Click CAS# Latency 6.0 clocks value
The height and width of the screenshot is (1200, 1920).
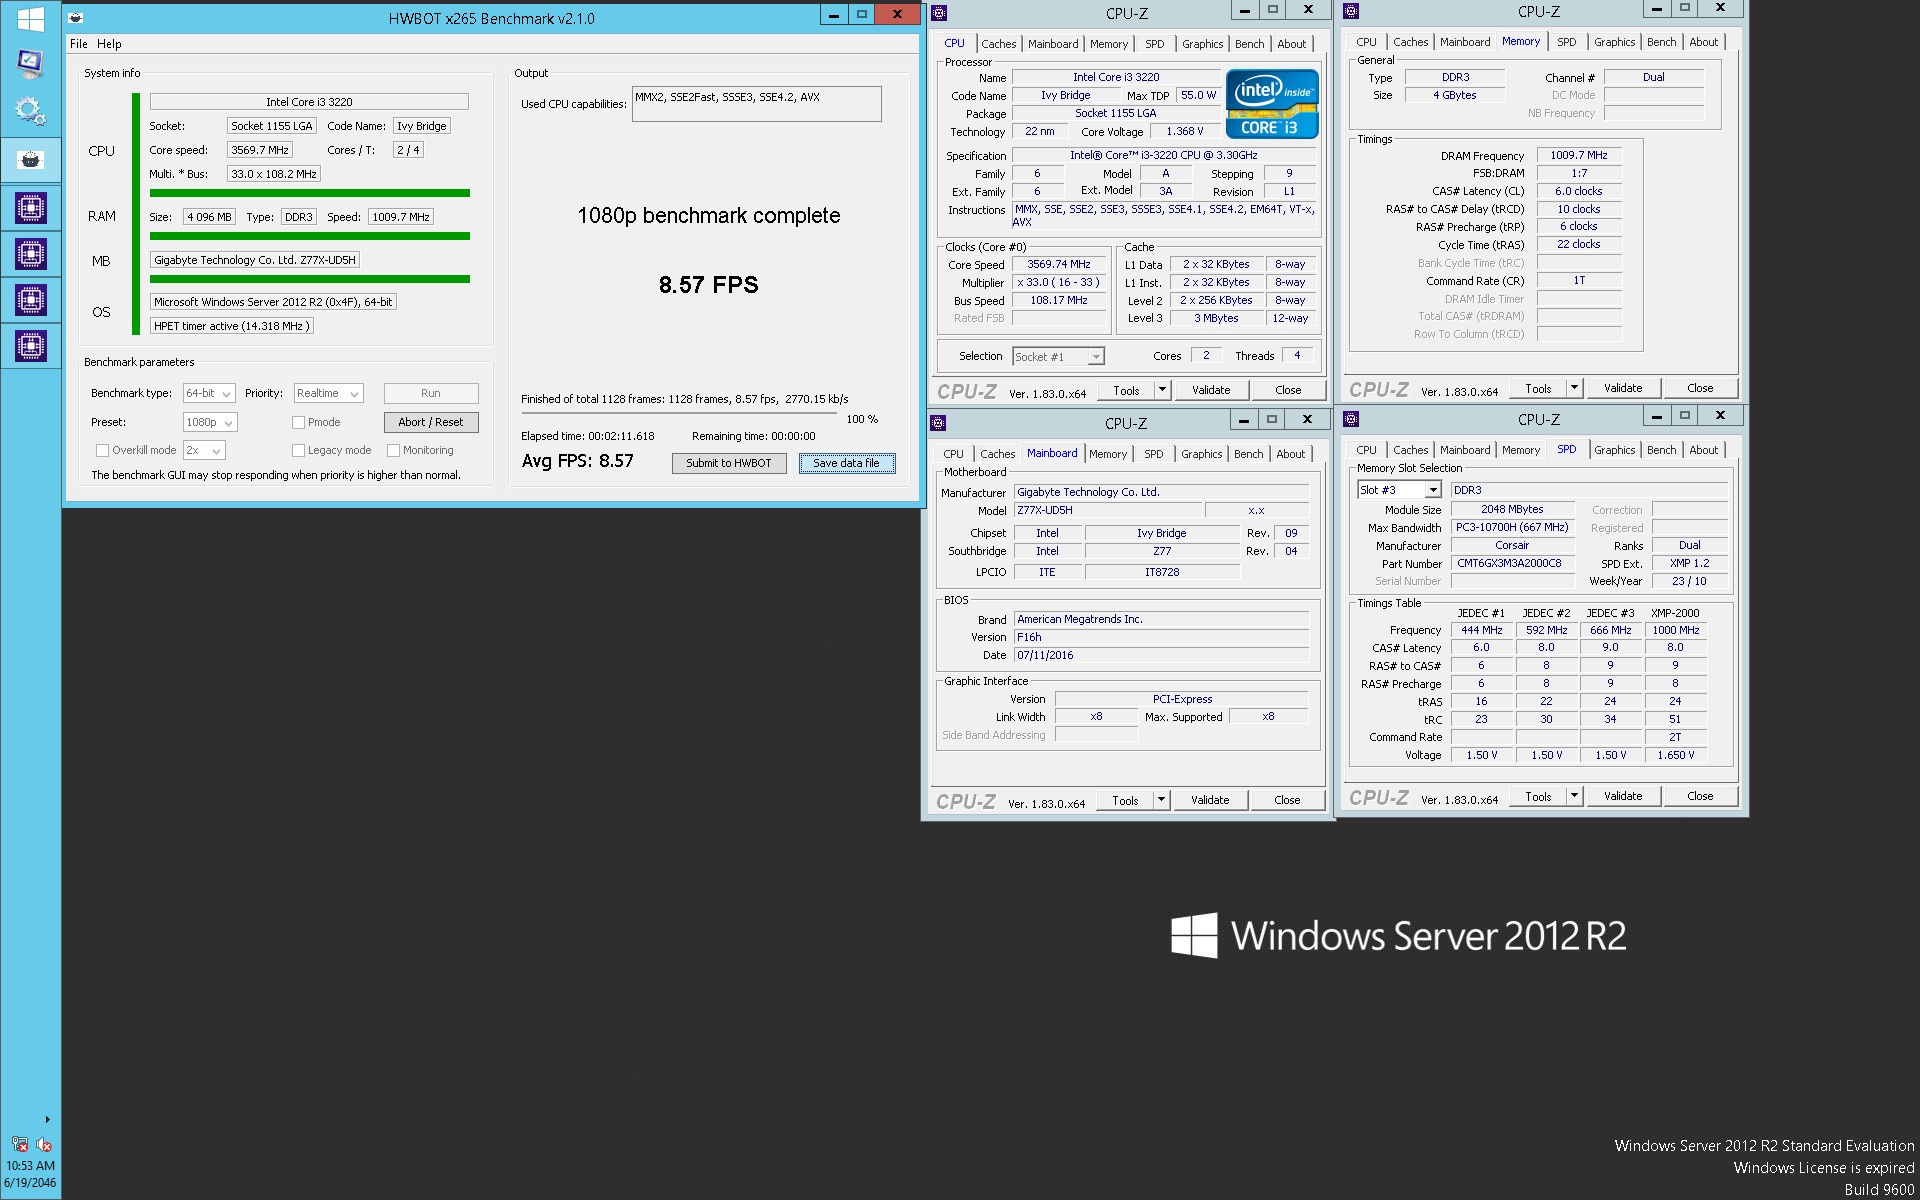[1579, 191]
